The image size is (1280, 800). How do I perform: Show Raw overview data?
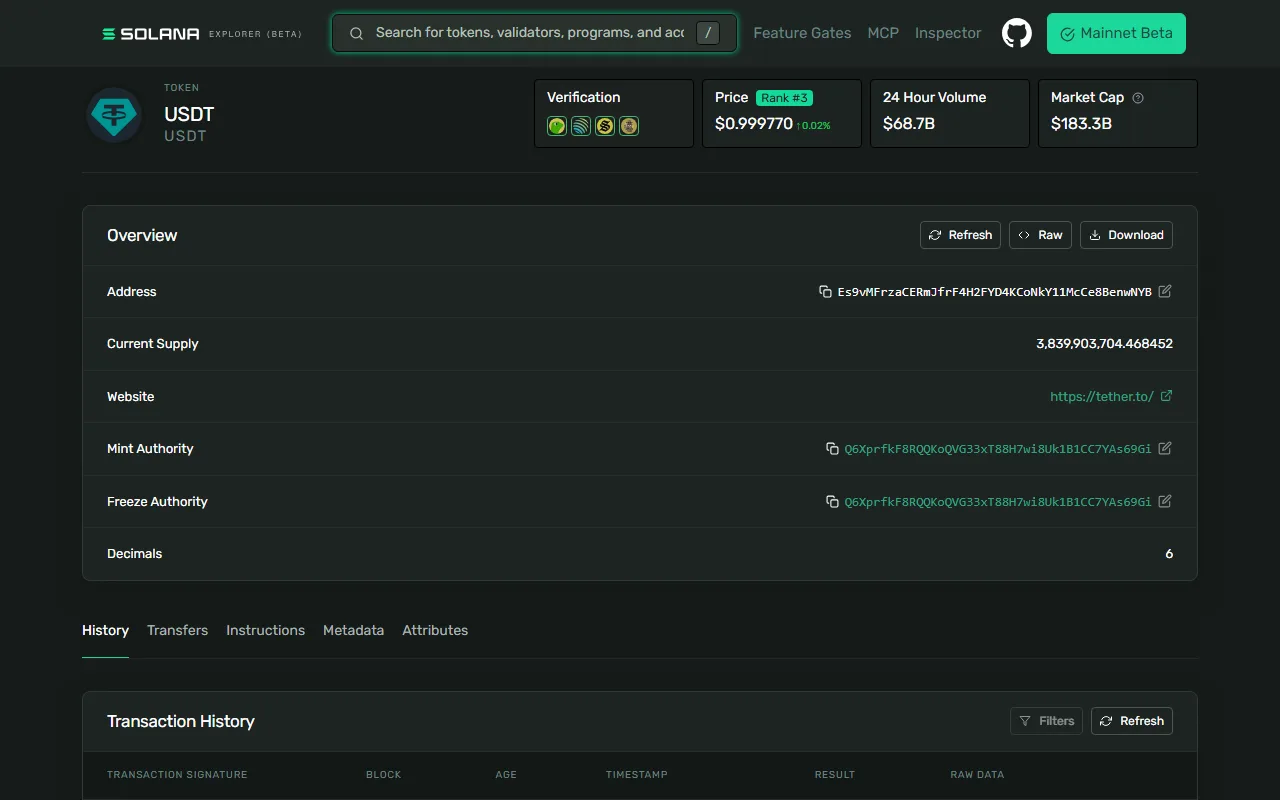(x=1040, y=235)
